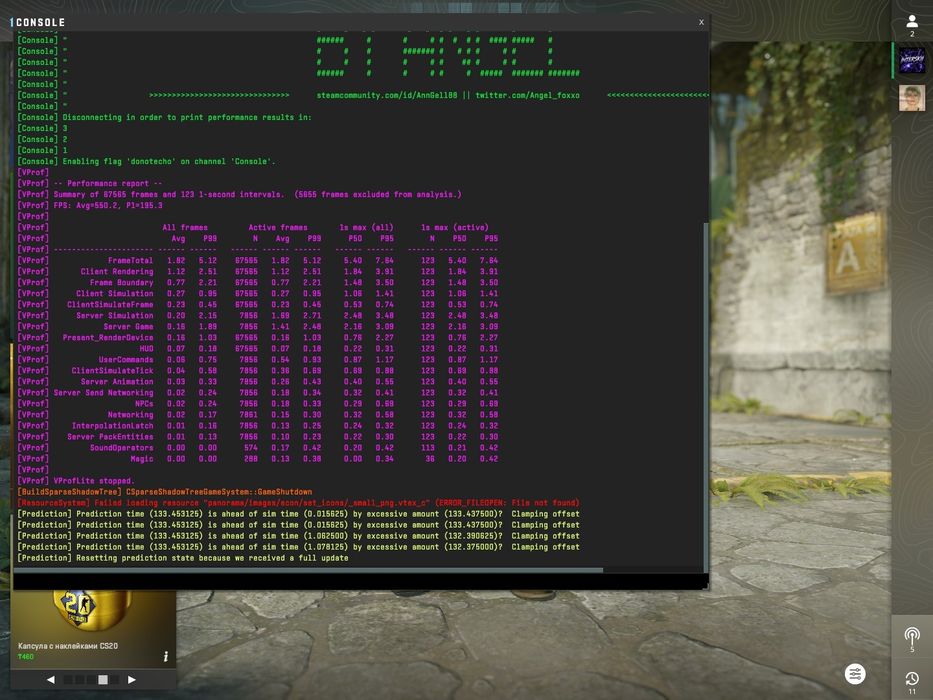Click the Networking row label
Screen dimensions: 933x700
[130, 415]
